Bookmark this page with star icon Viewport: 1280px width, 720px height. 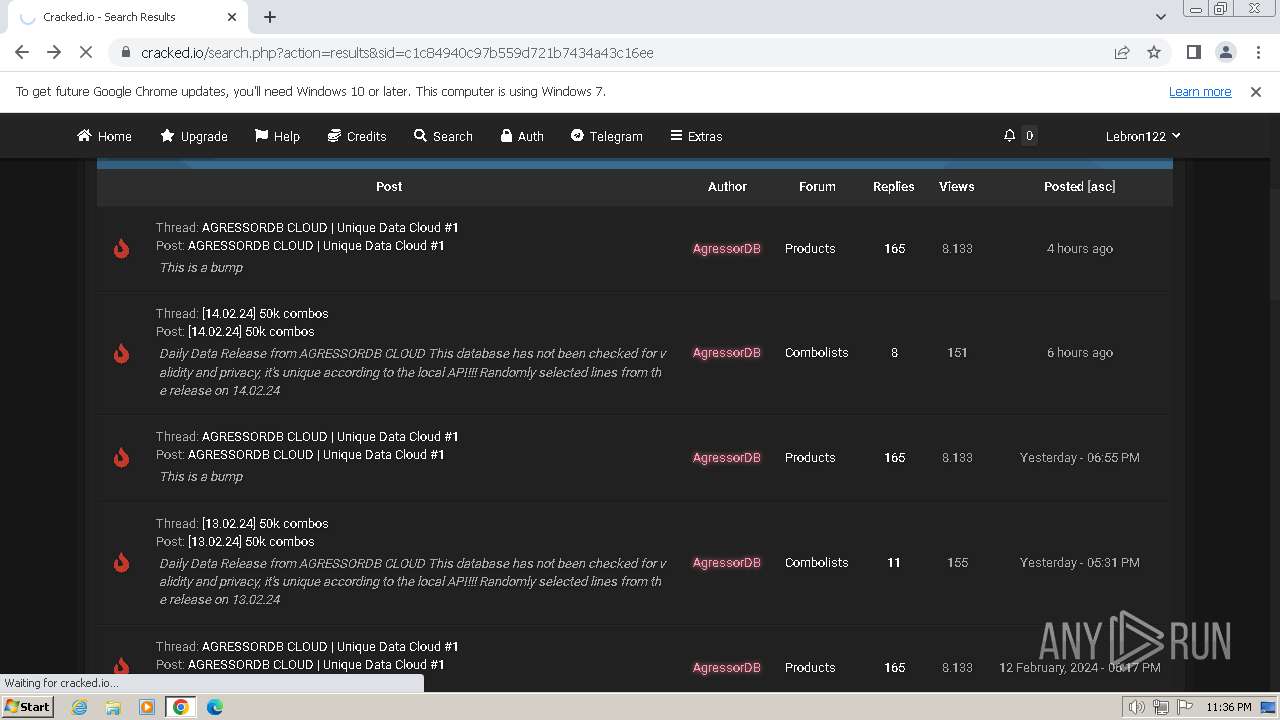pyautogui.click(x=1154, y=52)
